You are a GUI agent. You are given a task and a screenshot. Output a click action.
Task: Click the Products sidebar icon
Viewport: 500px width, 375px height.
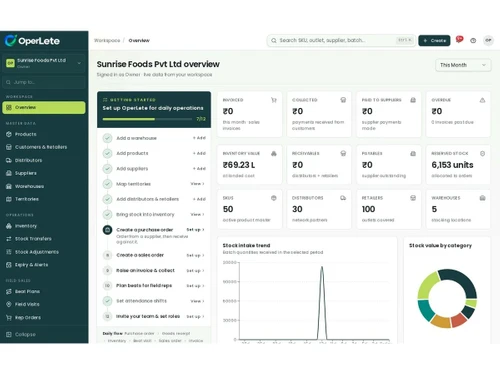pos(9,134)
